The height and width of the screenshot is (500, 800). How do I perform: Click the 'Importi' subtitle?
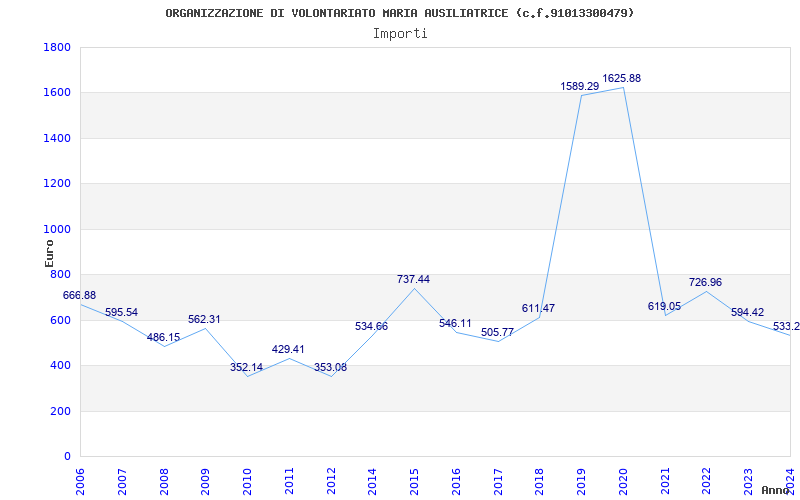coord(400,33)
